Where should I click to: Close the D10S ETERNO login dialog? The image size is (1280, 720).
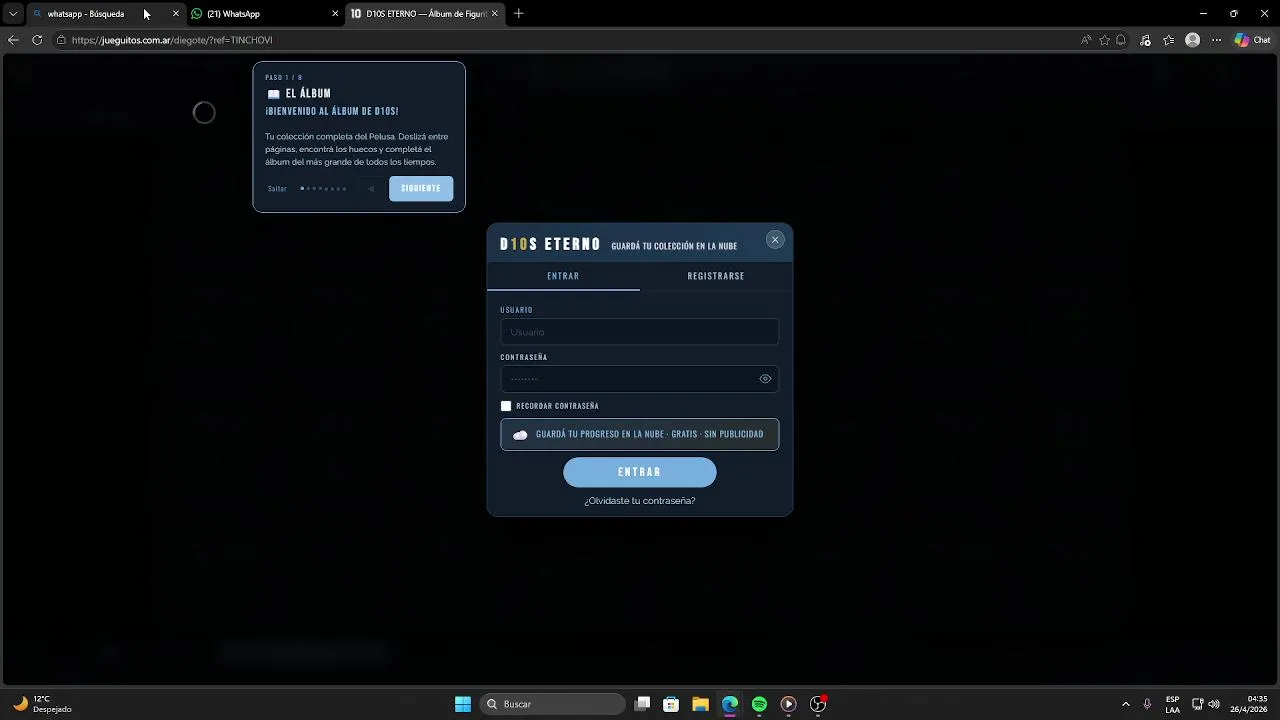(x=775, y=240)
